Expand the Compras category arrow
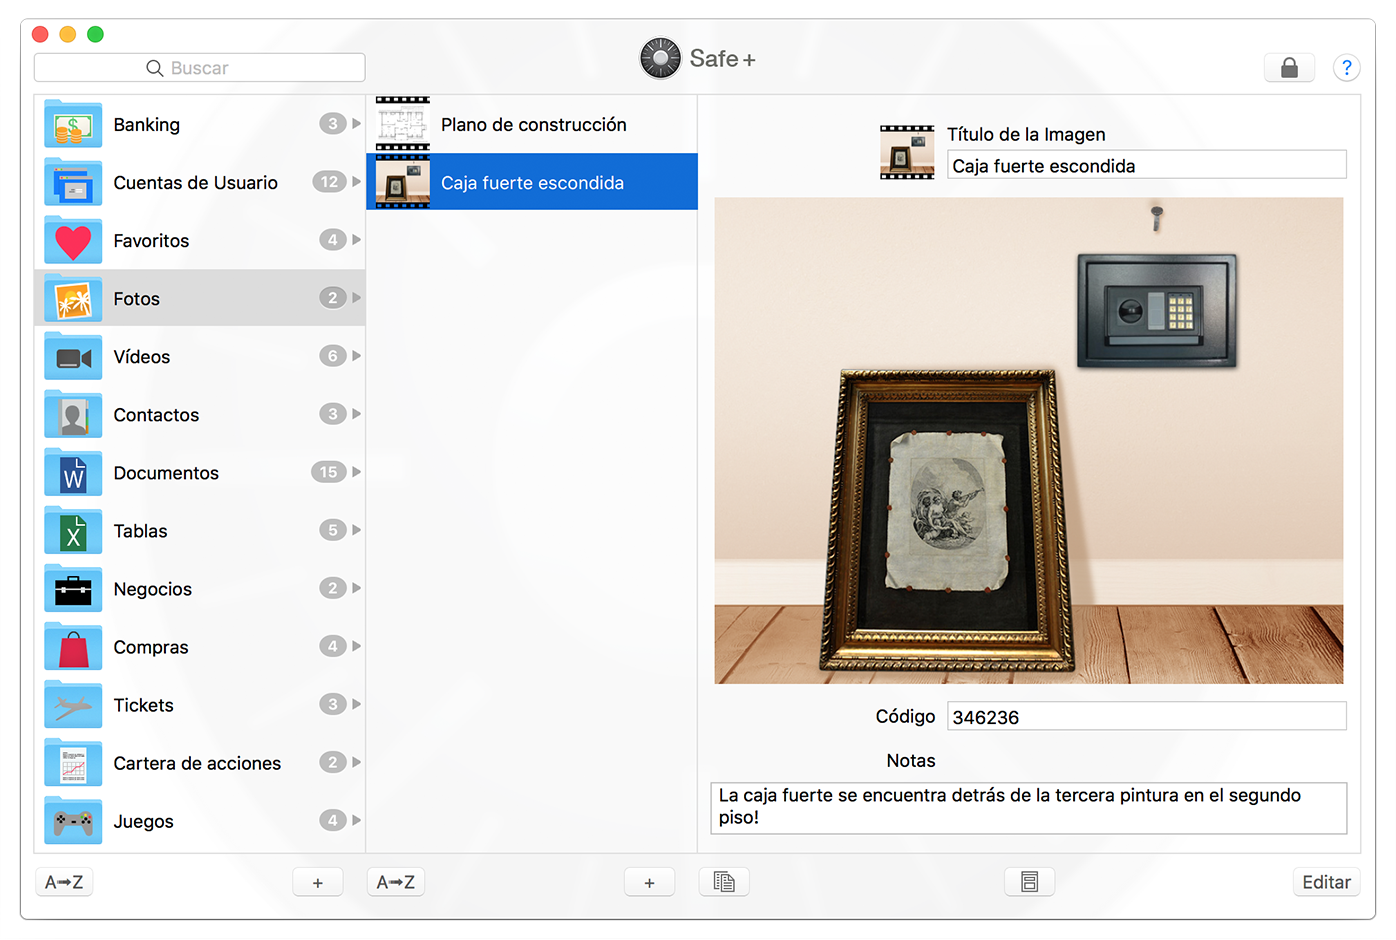Viewport: 1396px width, 940px height. (356, 646)
